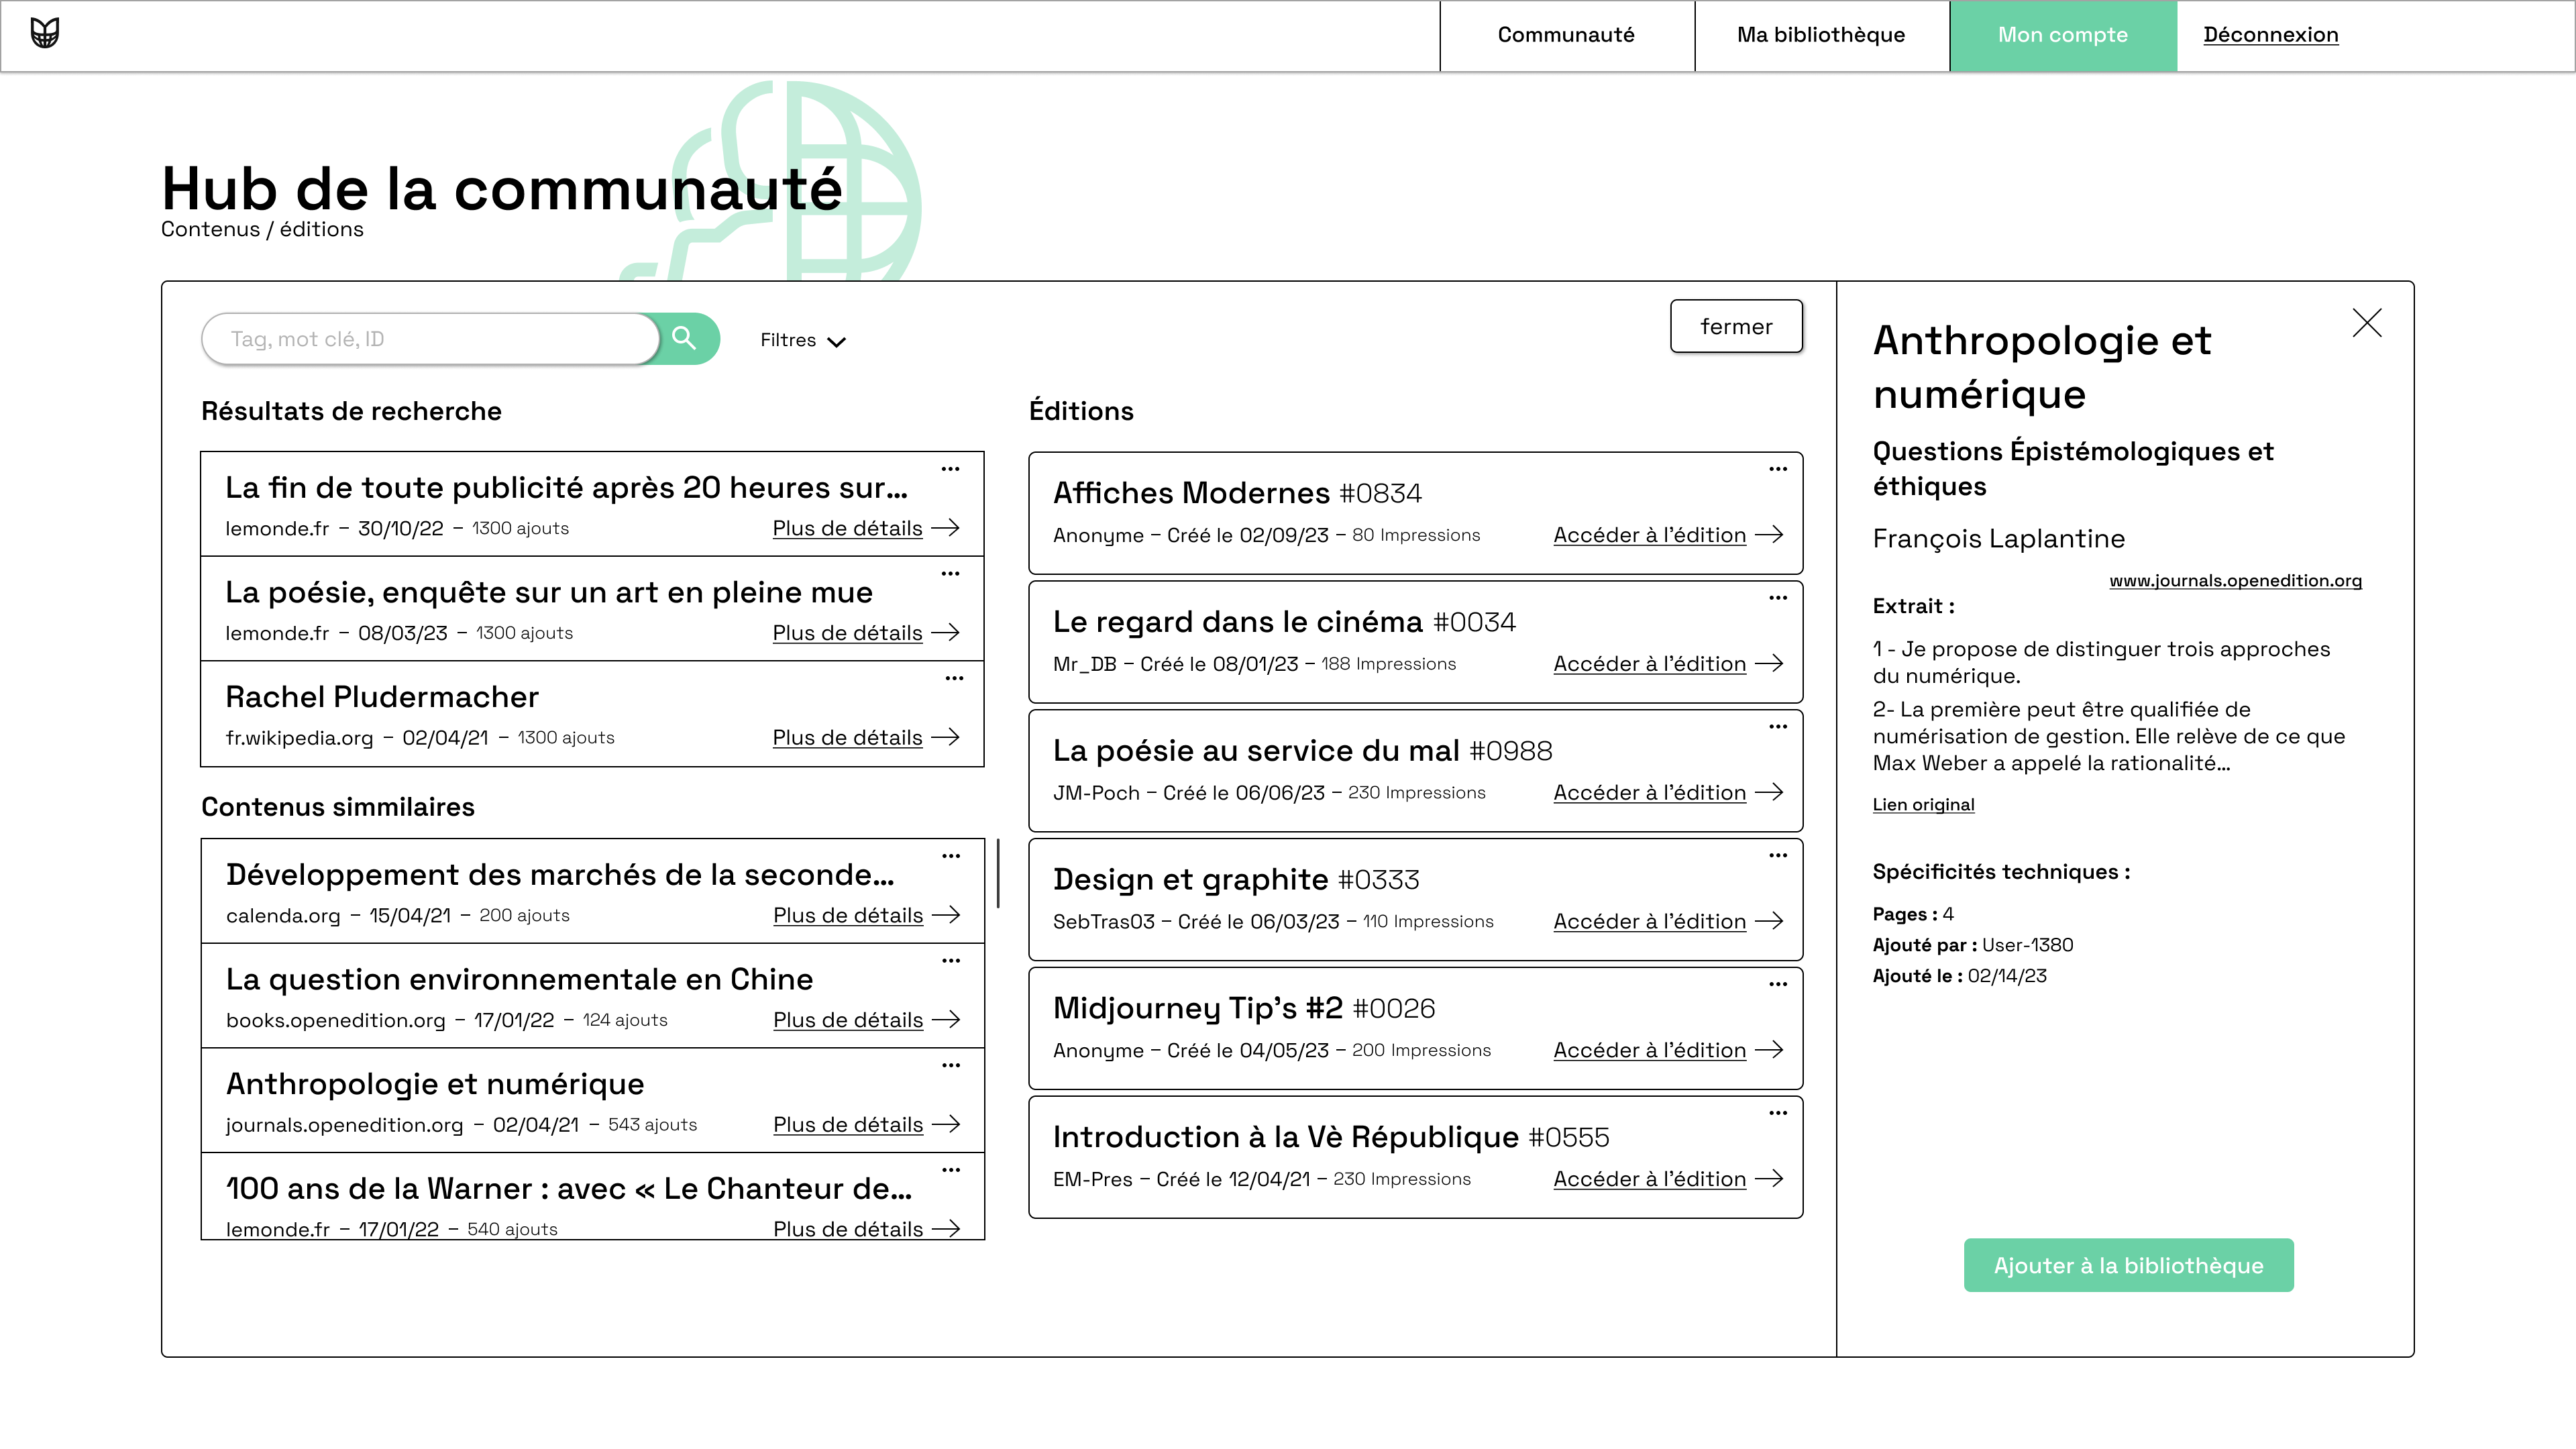This screenshot has width=2576, height=1449.
Task: Open three-dot menu for Anthropologie et numérique card
Action: point(951,1065)
